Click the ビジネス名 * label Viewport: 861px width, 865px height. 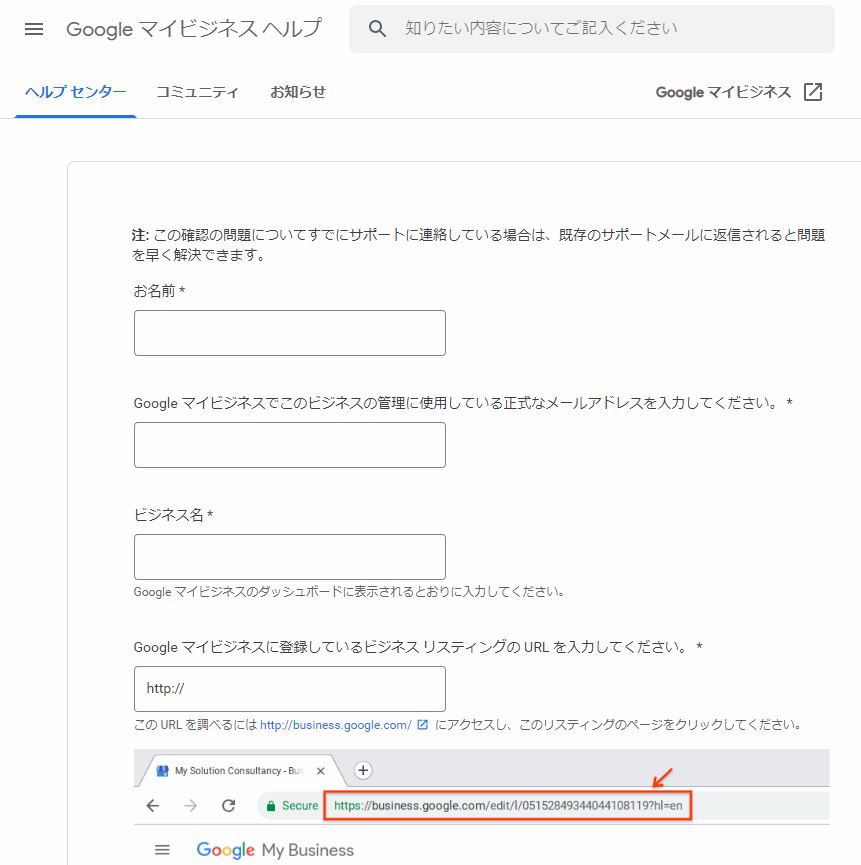point(173,515)
